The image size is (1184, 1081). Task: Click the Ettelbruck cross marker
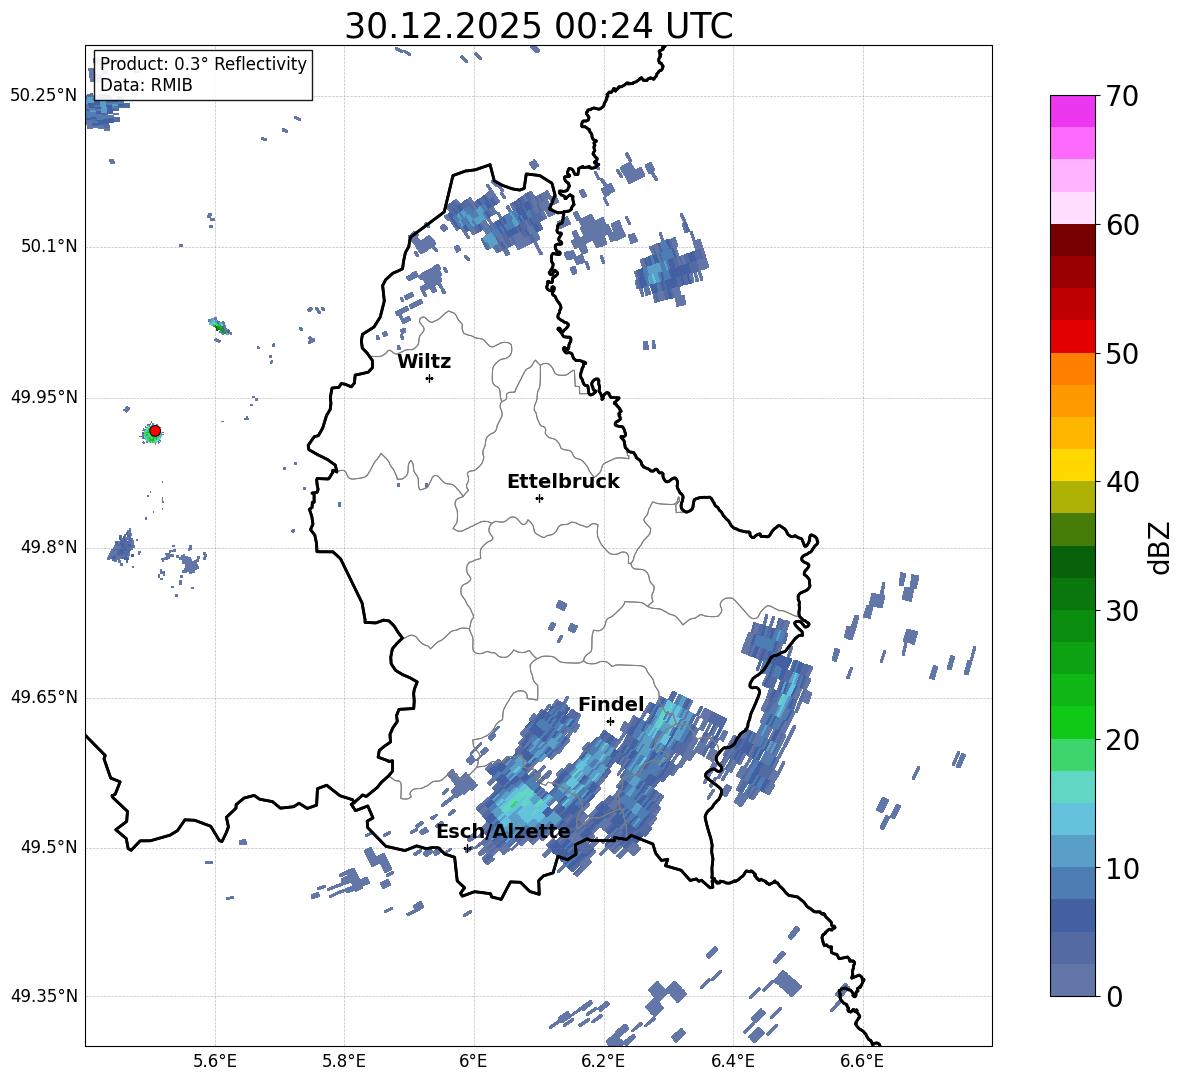tap(539, 498)
